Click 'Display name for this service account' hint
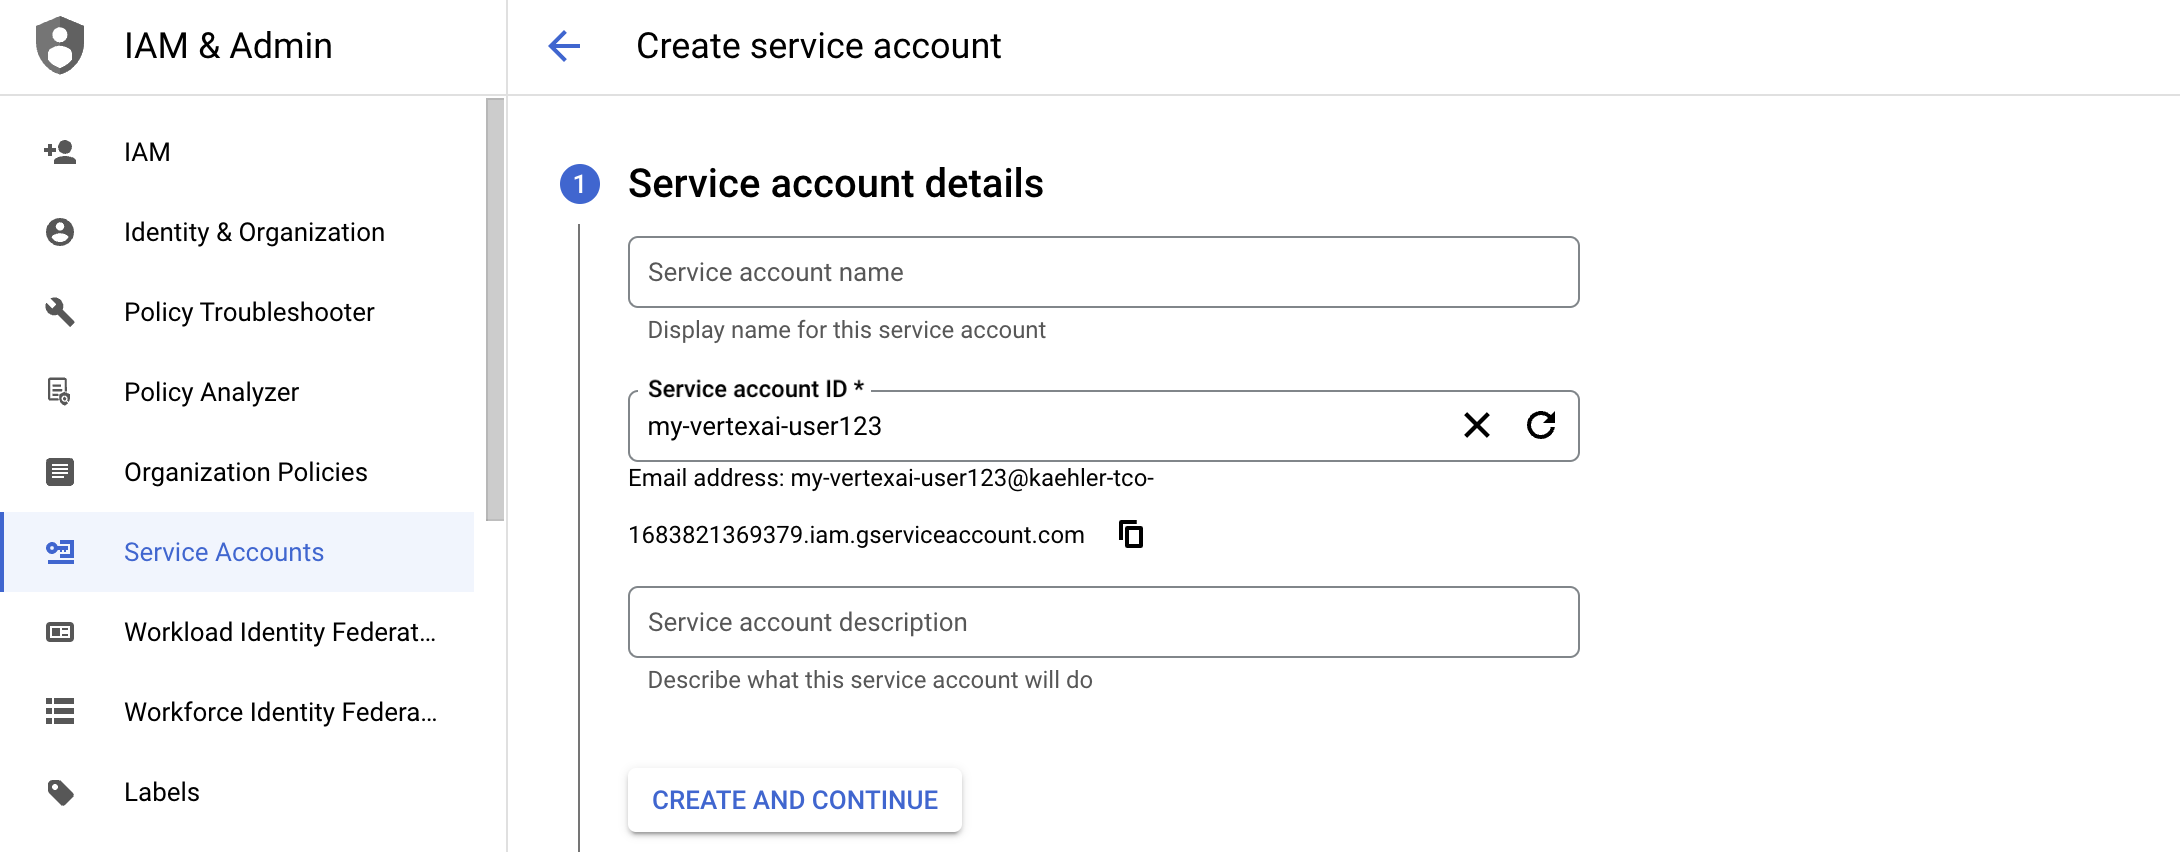2180x852 pixels. (846, 330)
